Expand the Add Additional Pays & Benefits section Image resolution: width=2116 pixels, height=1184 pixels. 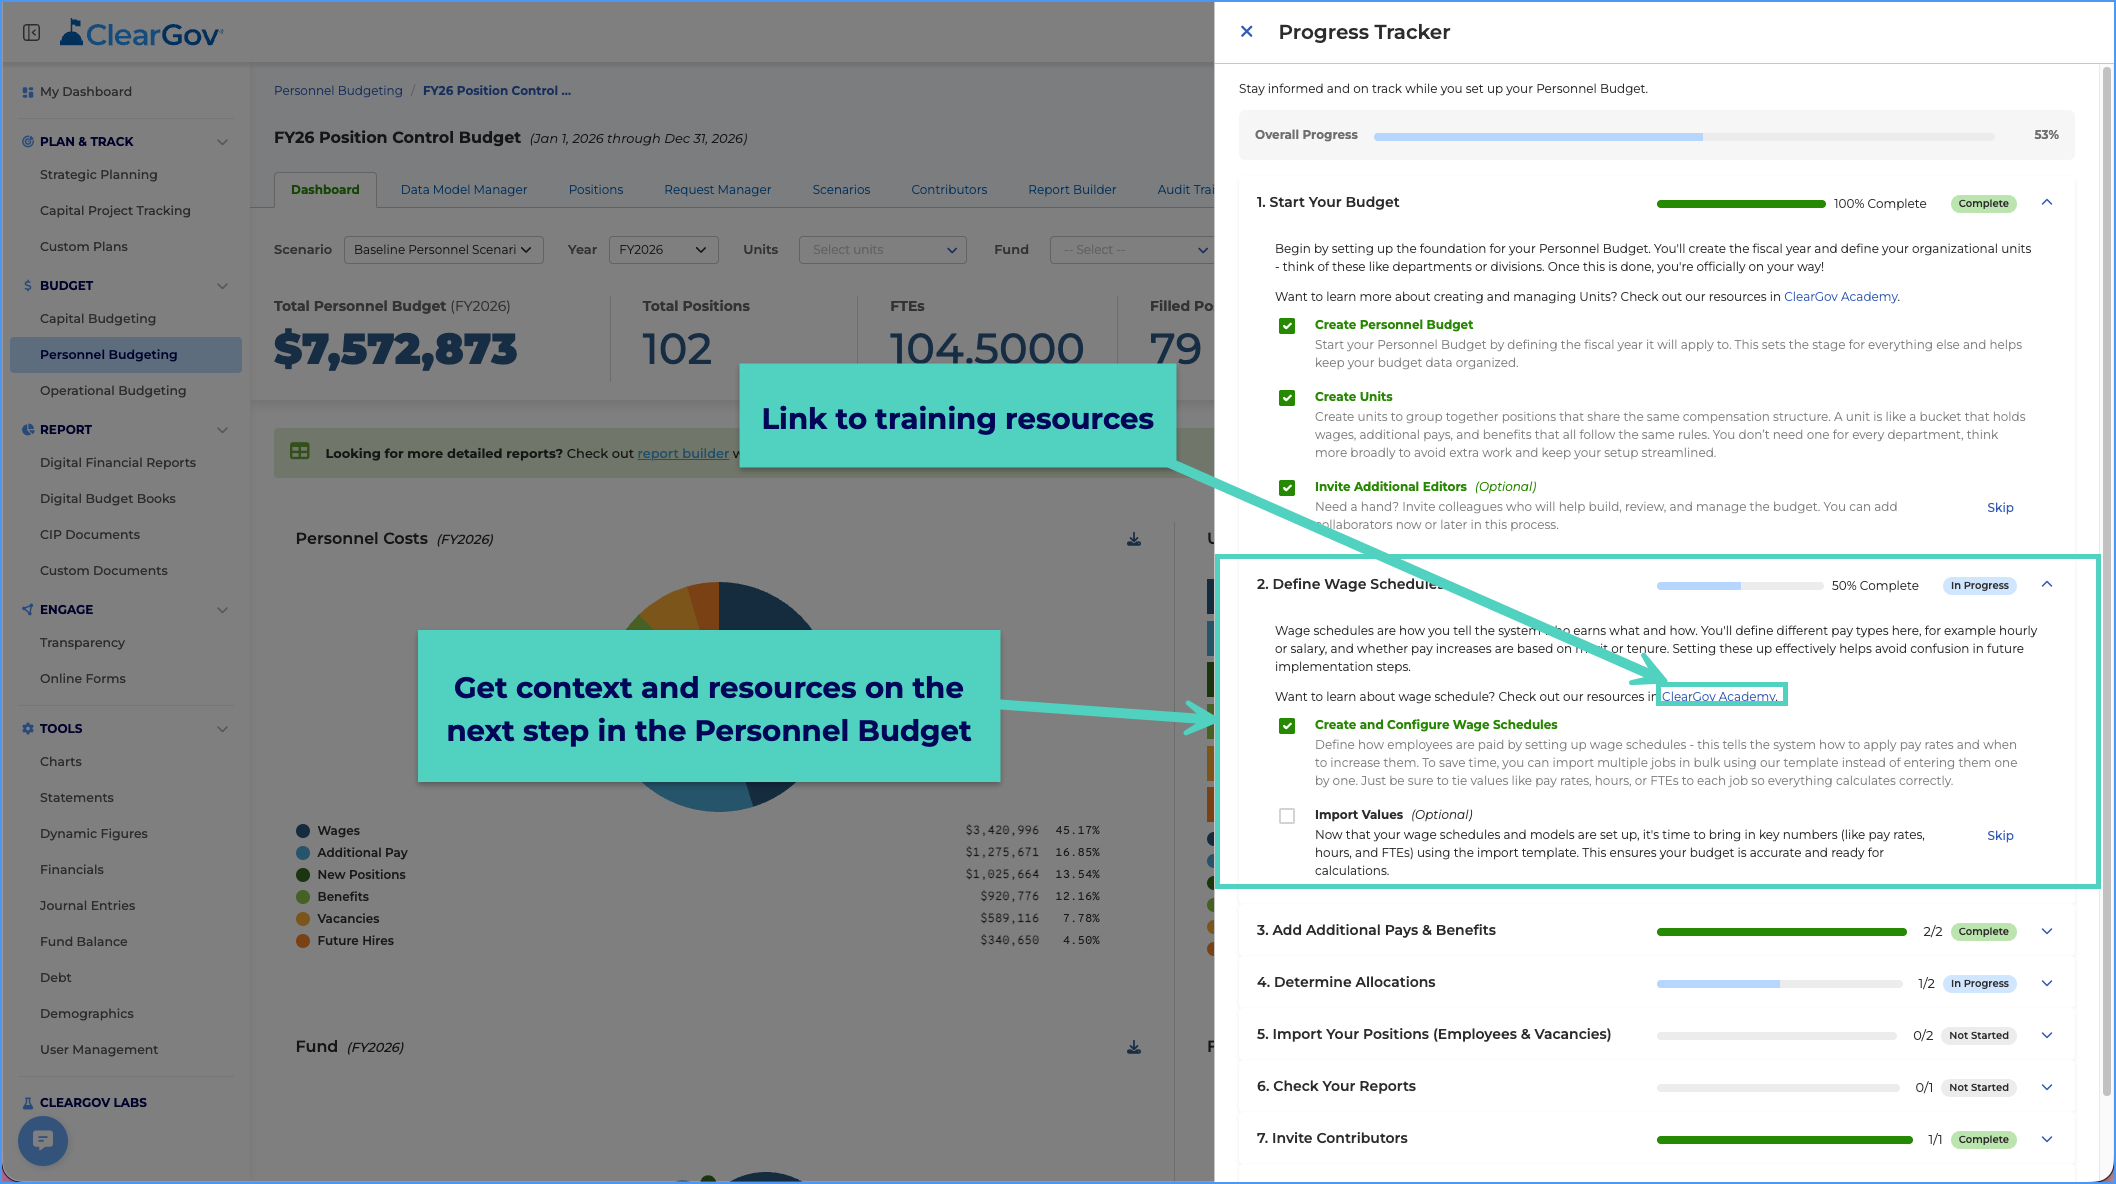(2047, 931)
